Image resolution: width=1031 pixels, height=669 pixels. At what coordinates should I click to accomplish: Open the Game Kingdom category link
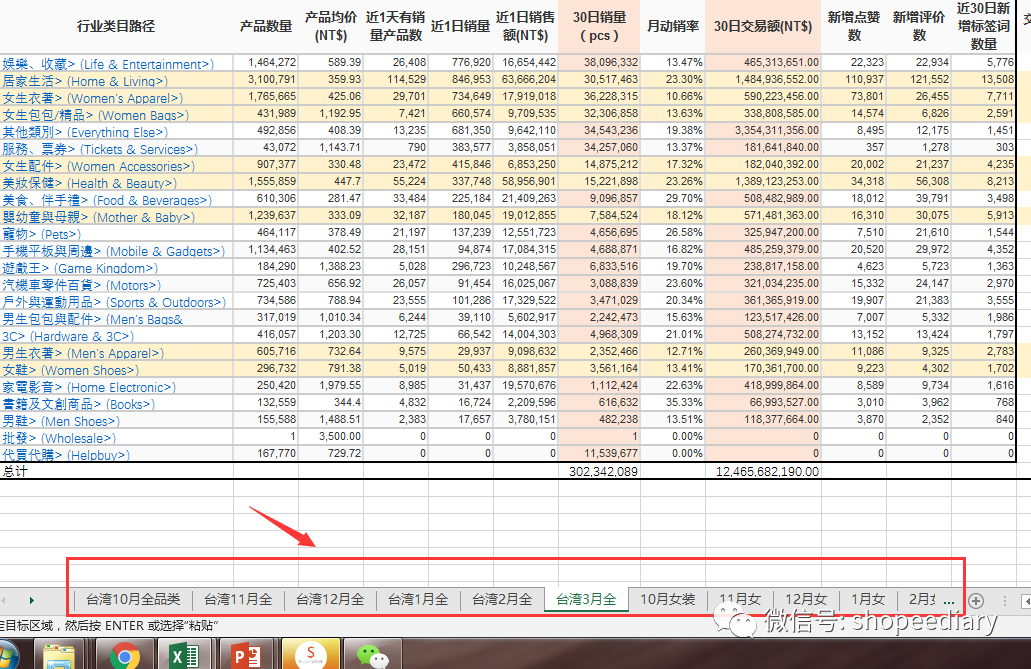pos(80,268)
